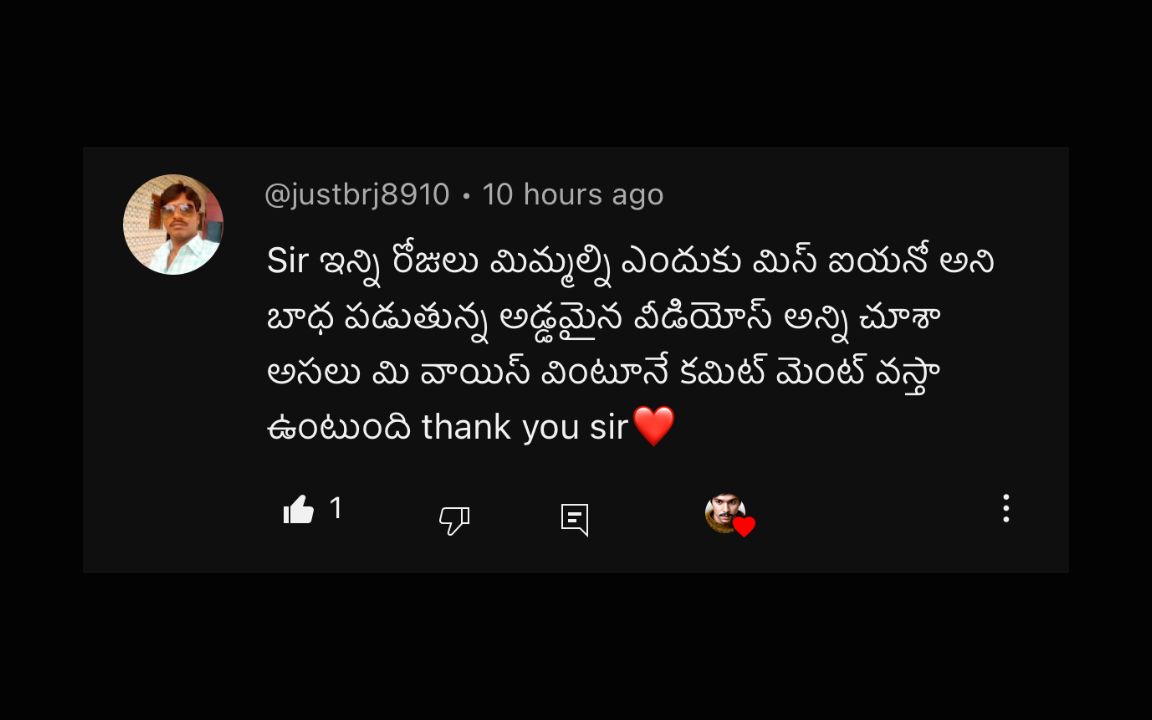Open the reply speech bubble icon
The image size is (1152, 720).
(575, 519)
